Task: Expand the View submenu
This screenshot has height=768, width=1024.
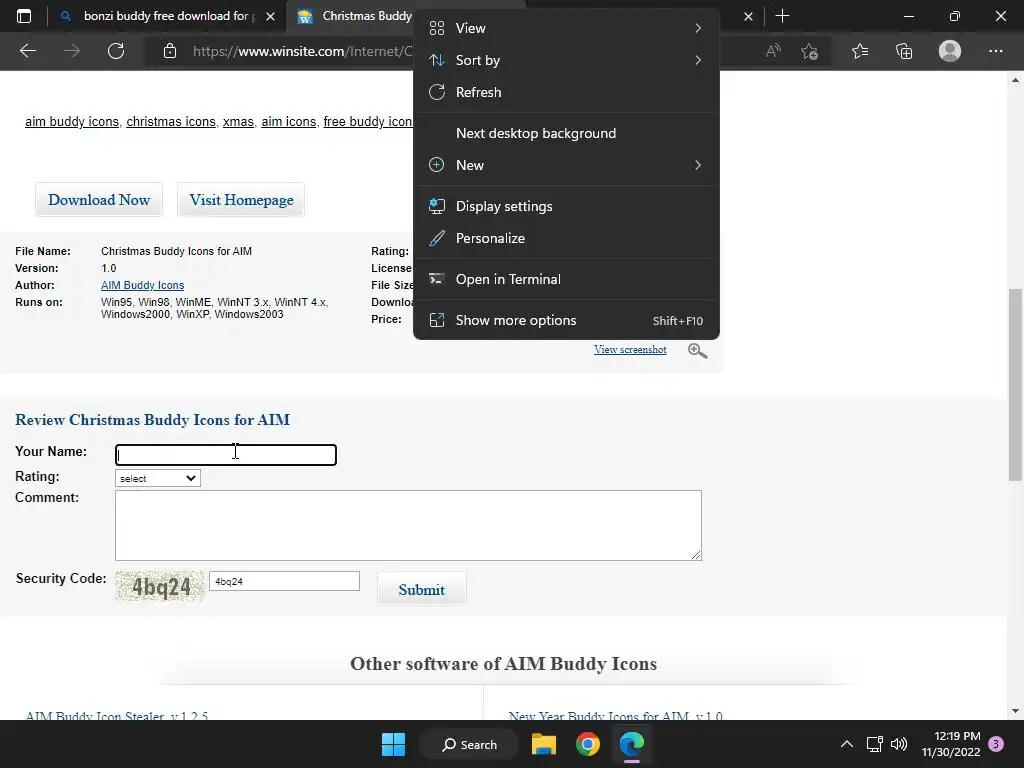Action: pos(566,28)
